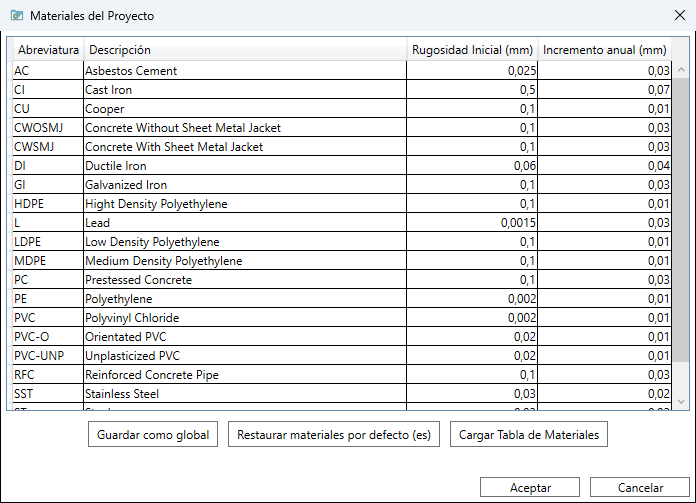
Task: Edit Stainless Steel annual increment 0,02
Action: (605, 394)
